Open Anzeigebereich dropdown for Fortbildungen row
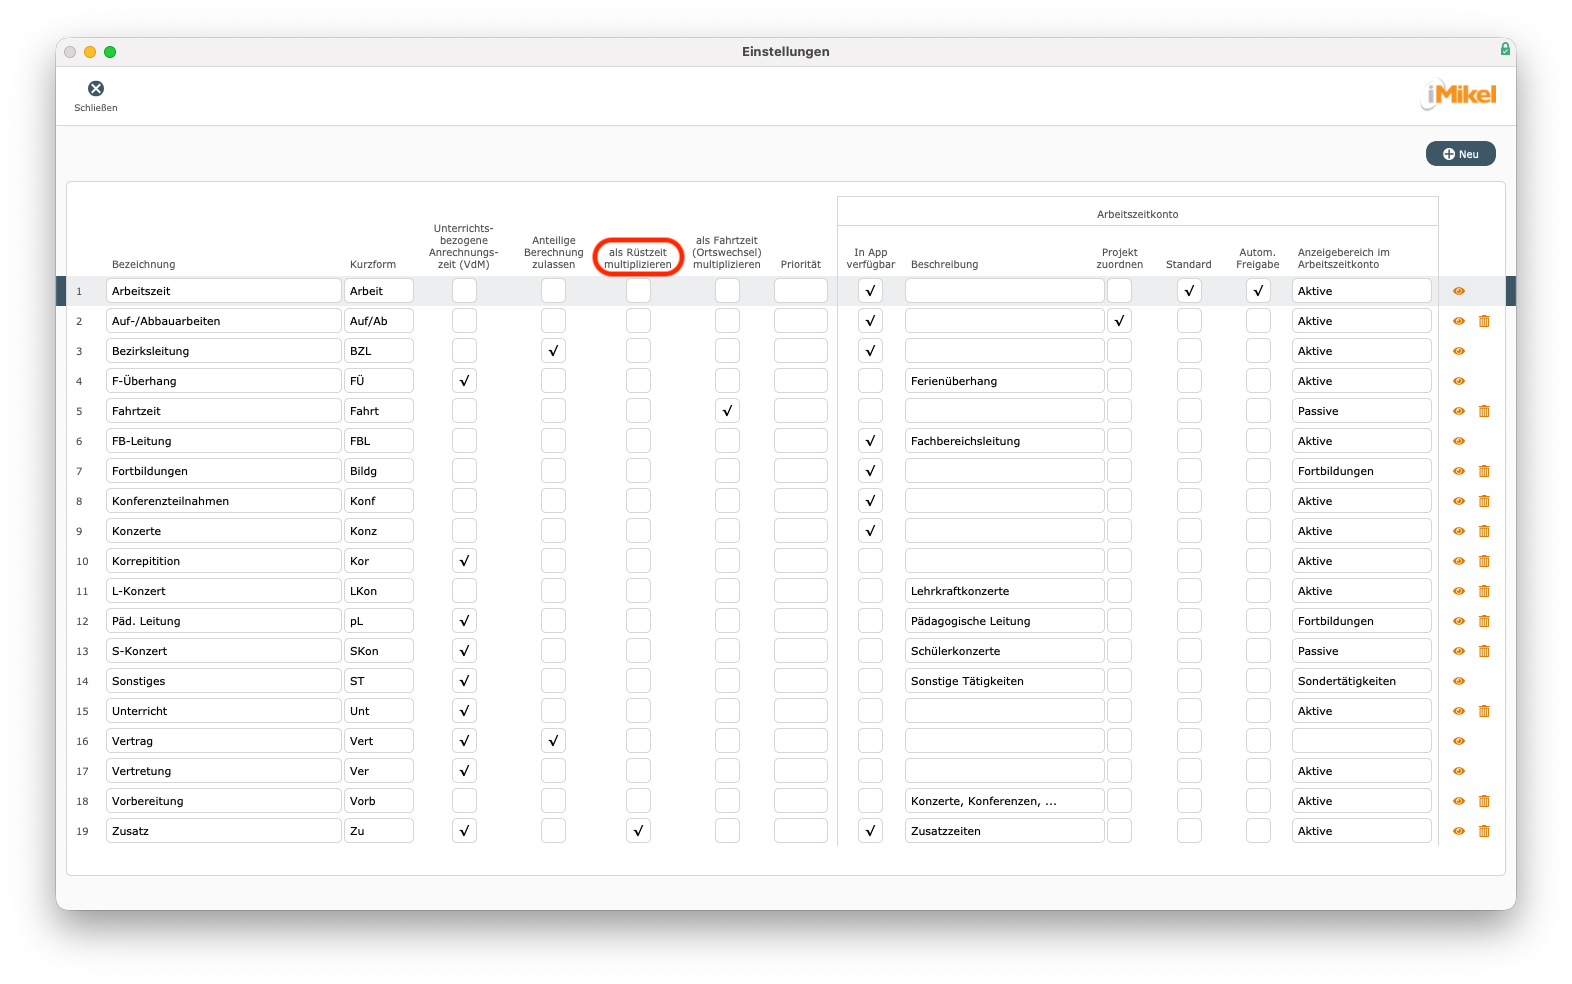The image size is (1572, 984). tap(1362, 471)
